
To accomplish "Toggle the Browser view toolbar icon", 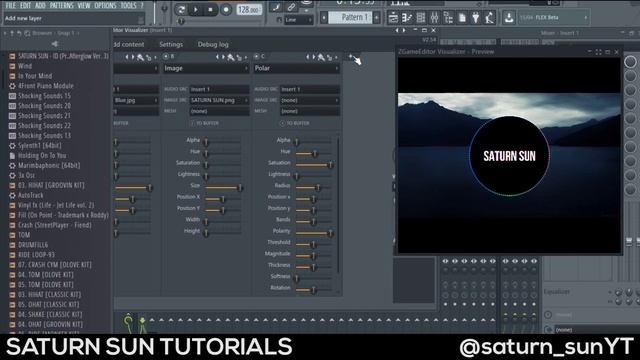I will click(x=448, y=18).
